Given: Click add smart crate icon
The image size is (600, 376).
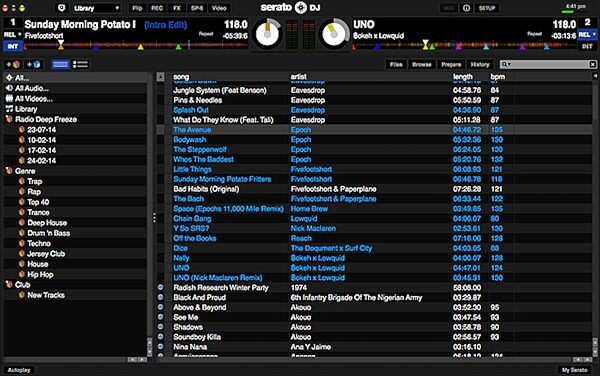Looking at the screenshot, I should click(x=33, y=64).
